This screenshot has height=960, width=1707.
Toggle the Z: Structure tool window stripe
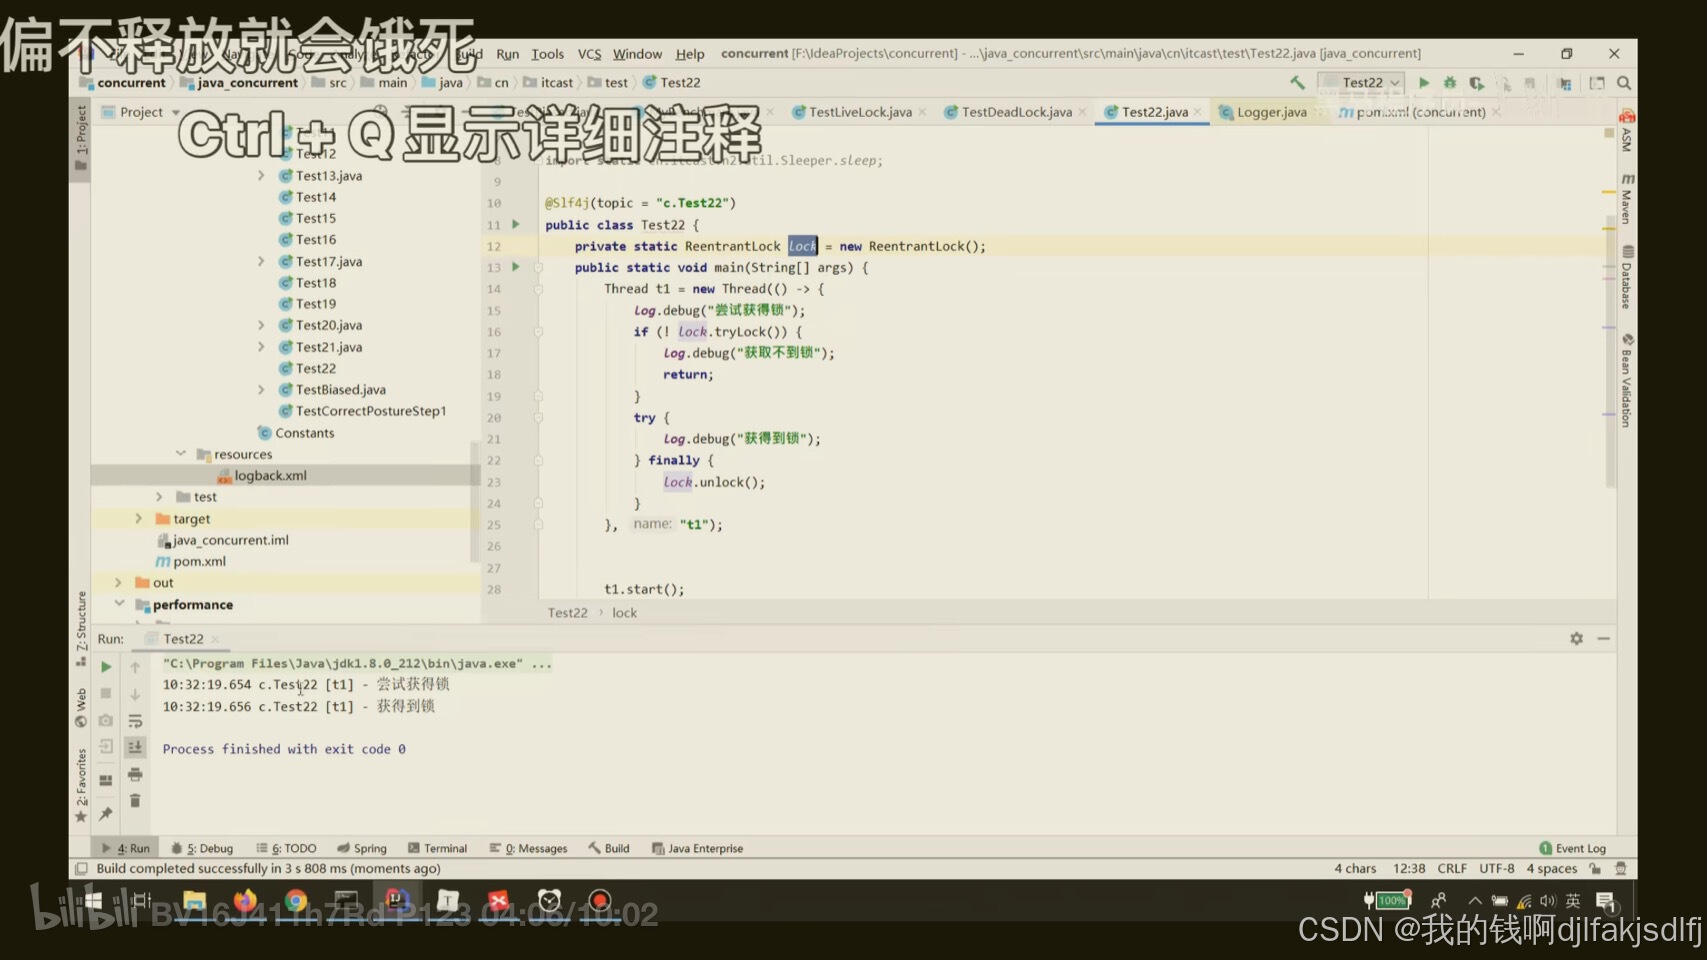(x=81, y=628)
